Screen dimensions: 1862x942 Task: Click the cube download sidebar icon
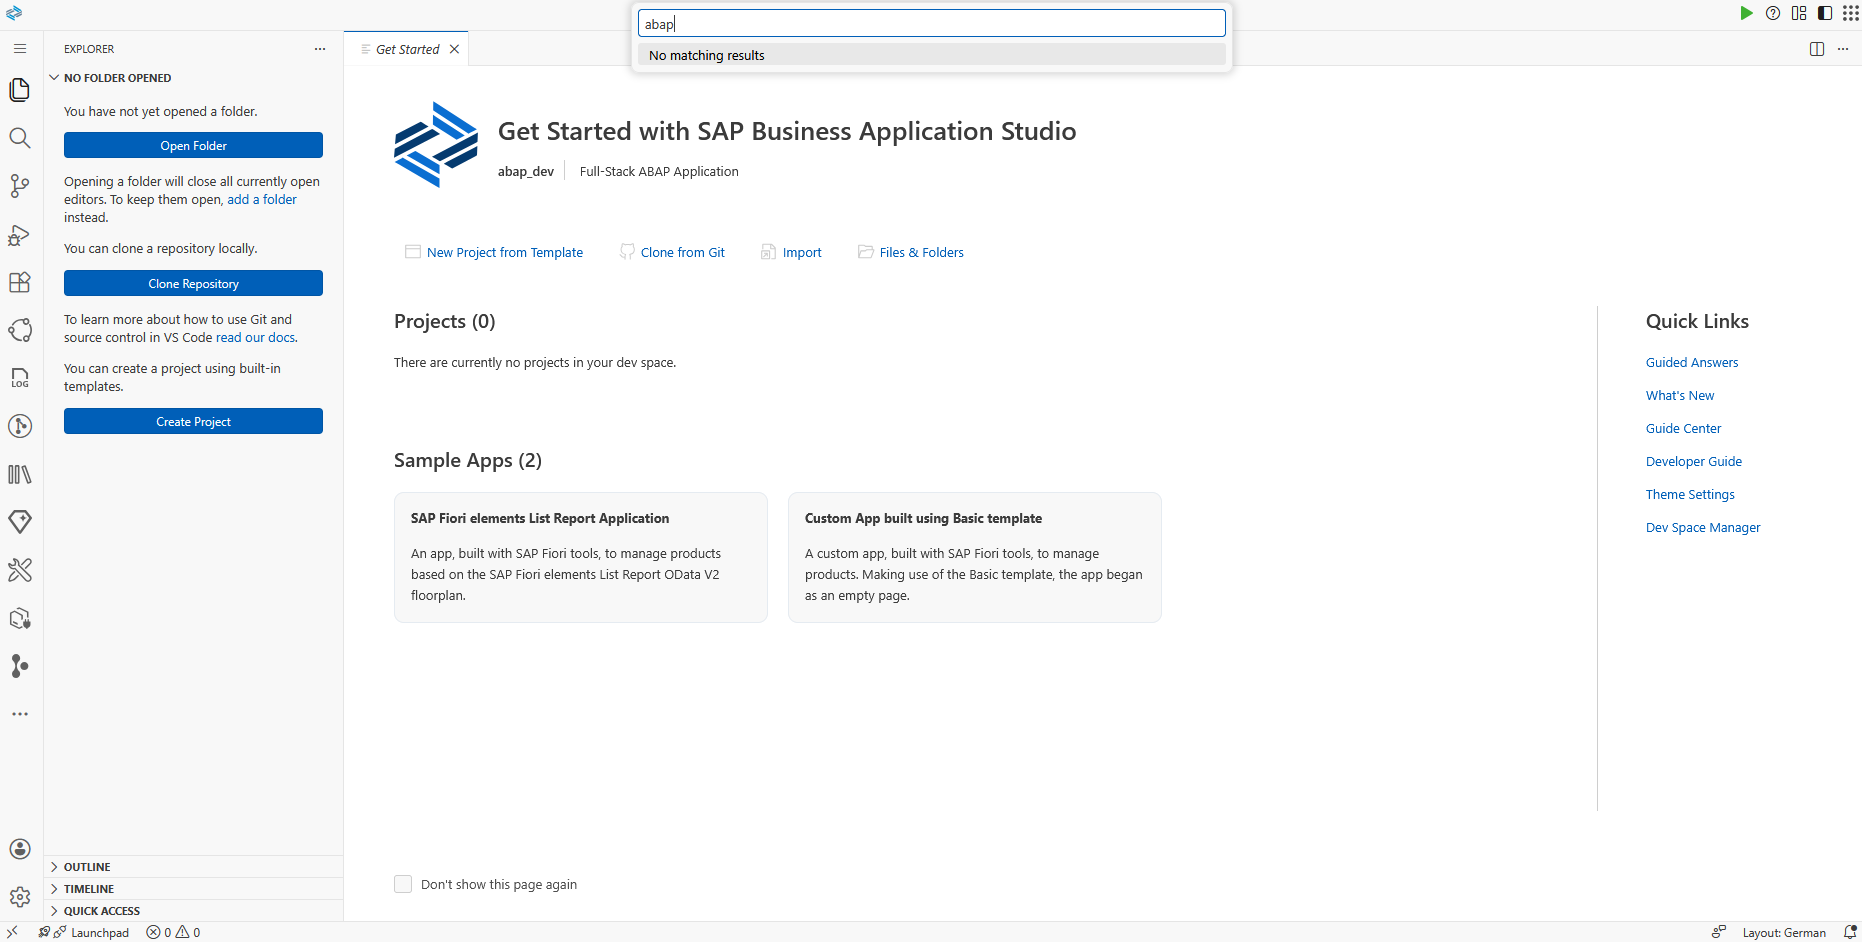20,618
